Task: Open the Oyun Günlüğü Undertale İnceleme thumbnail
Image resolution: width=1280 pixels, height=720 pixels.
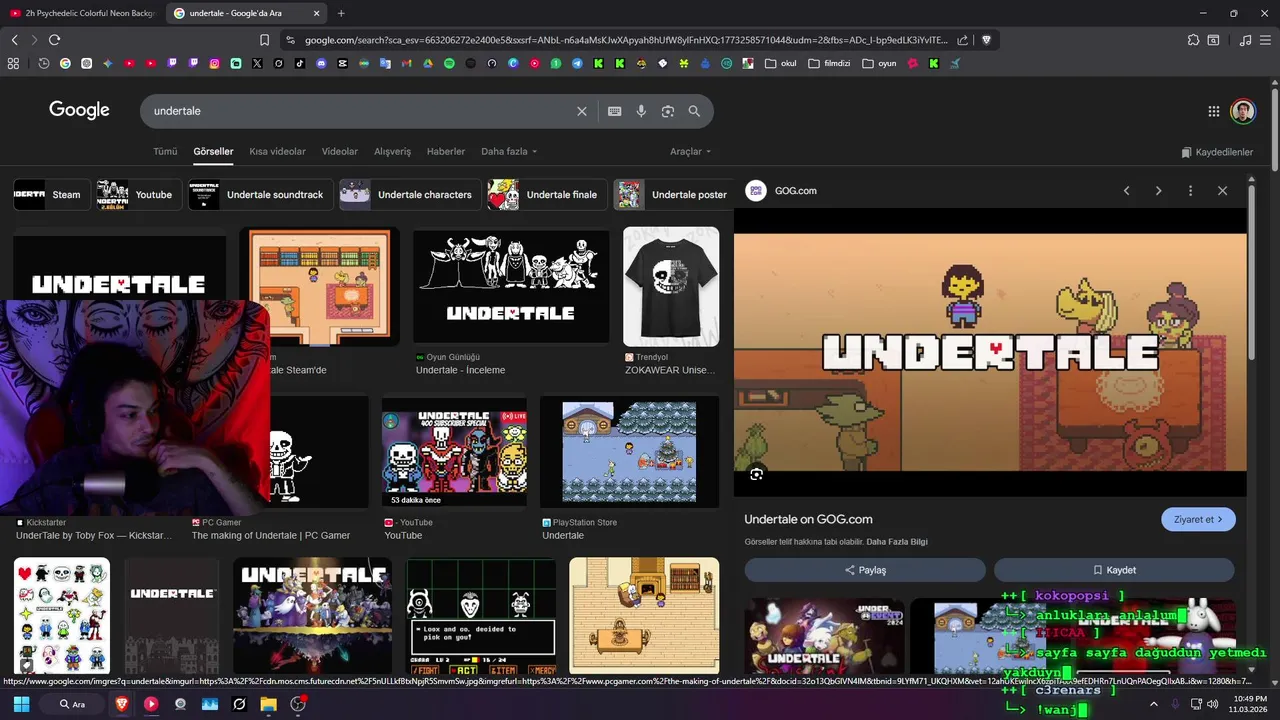Action: (x=511, y=287)
